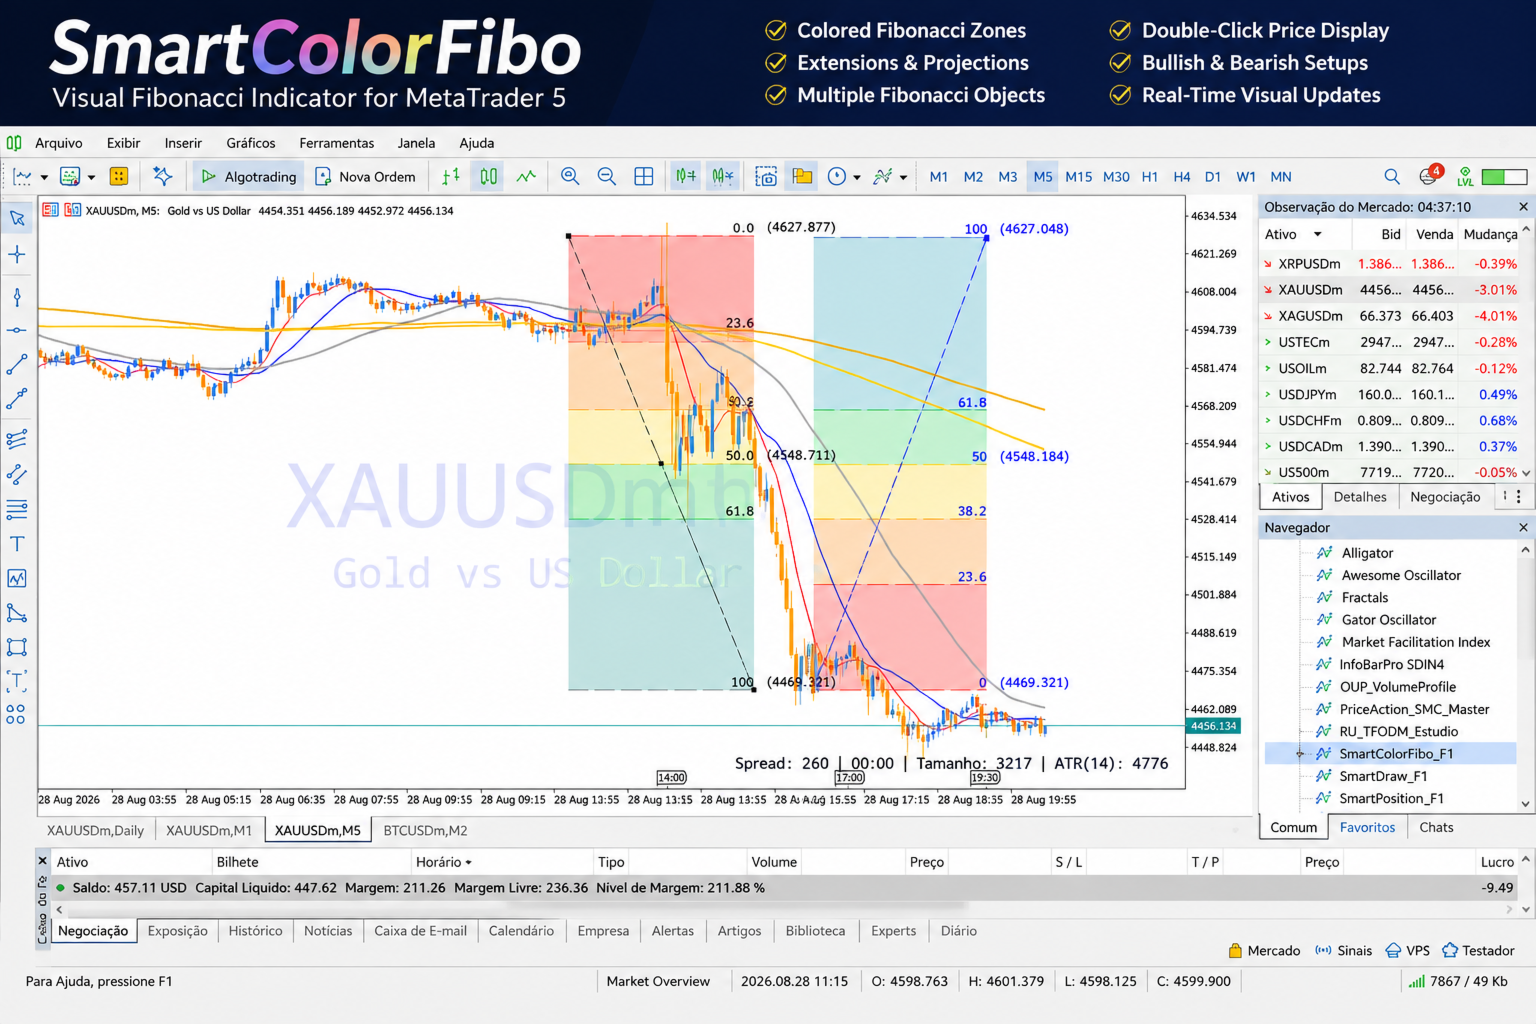Zoom in on the chart
This screenshot has width=1536, height=1024.
(570, 177)
